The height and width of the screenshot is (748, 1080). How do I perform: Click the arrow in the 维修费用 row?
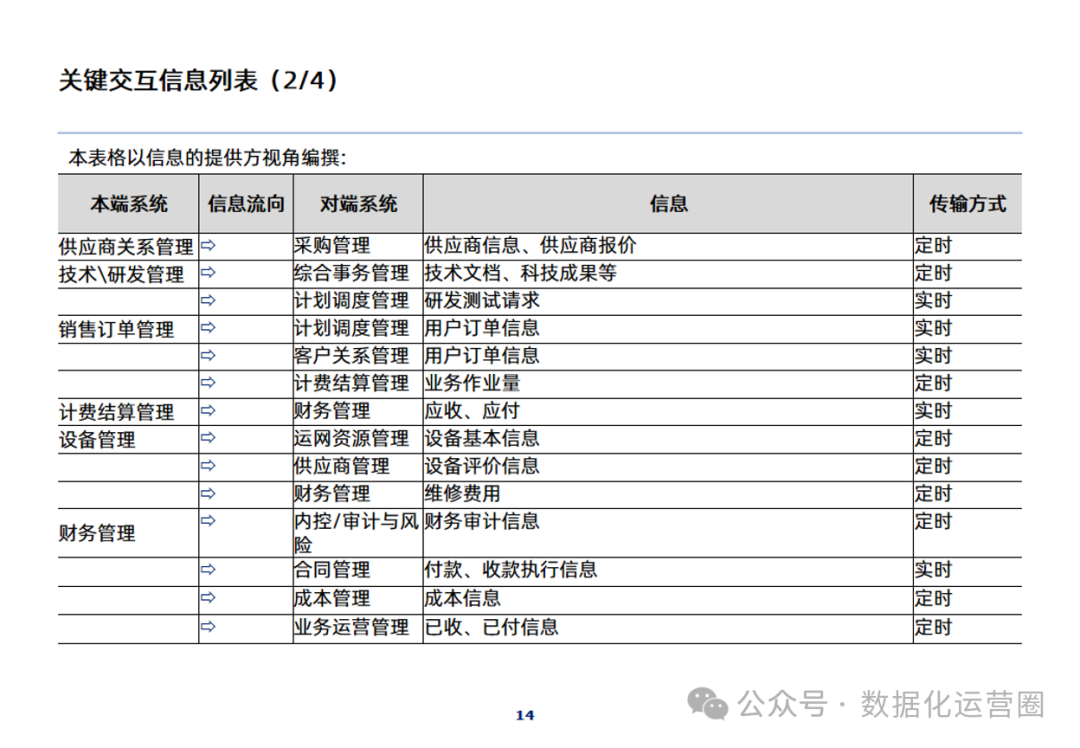(208, 494)
